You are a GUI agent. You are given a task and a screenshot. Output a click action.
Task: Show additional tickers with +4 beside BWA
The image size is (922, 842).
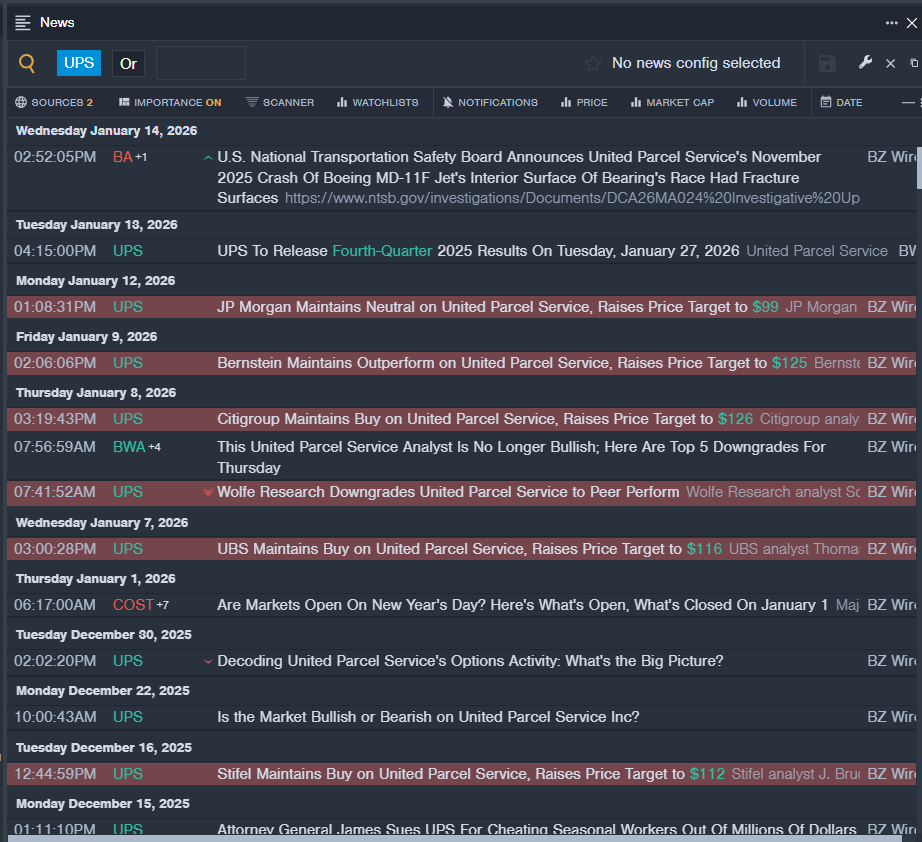(x=154, y=447)
